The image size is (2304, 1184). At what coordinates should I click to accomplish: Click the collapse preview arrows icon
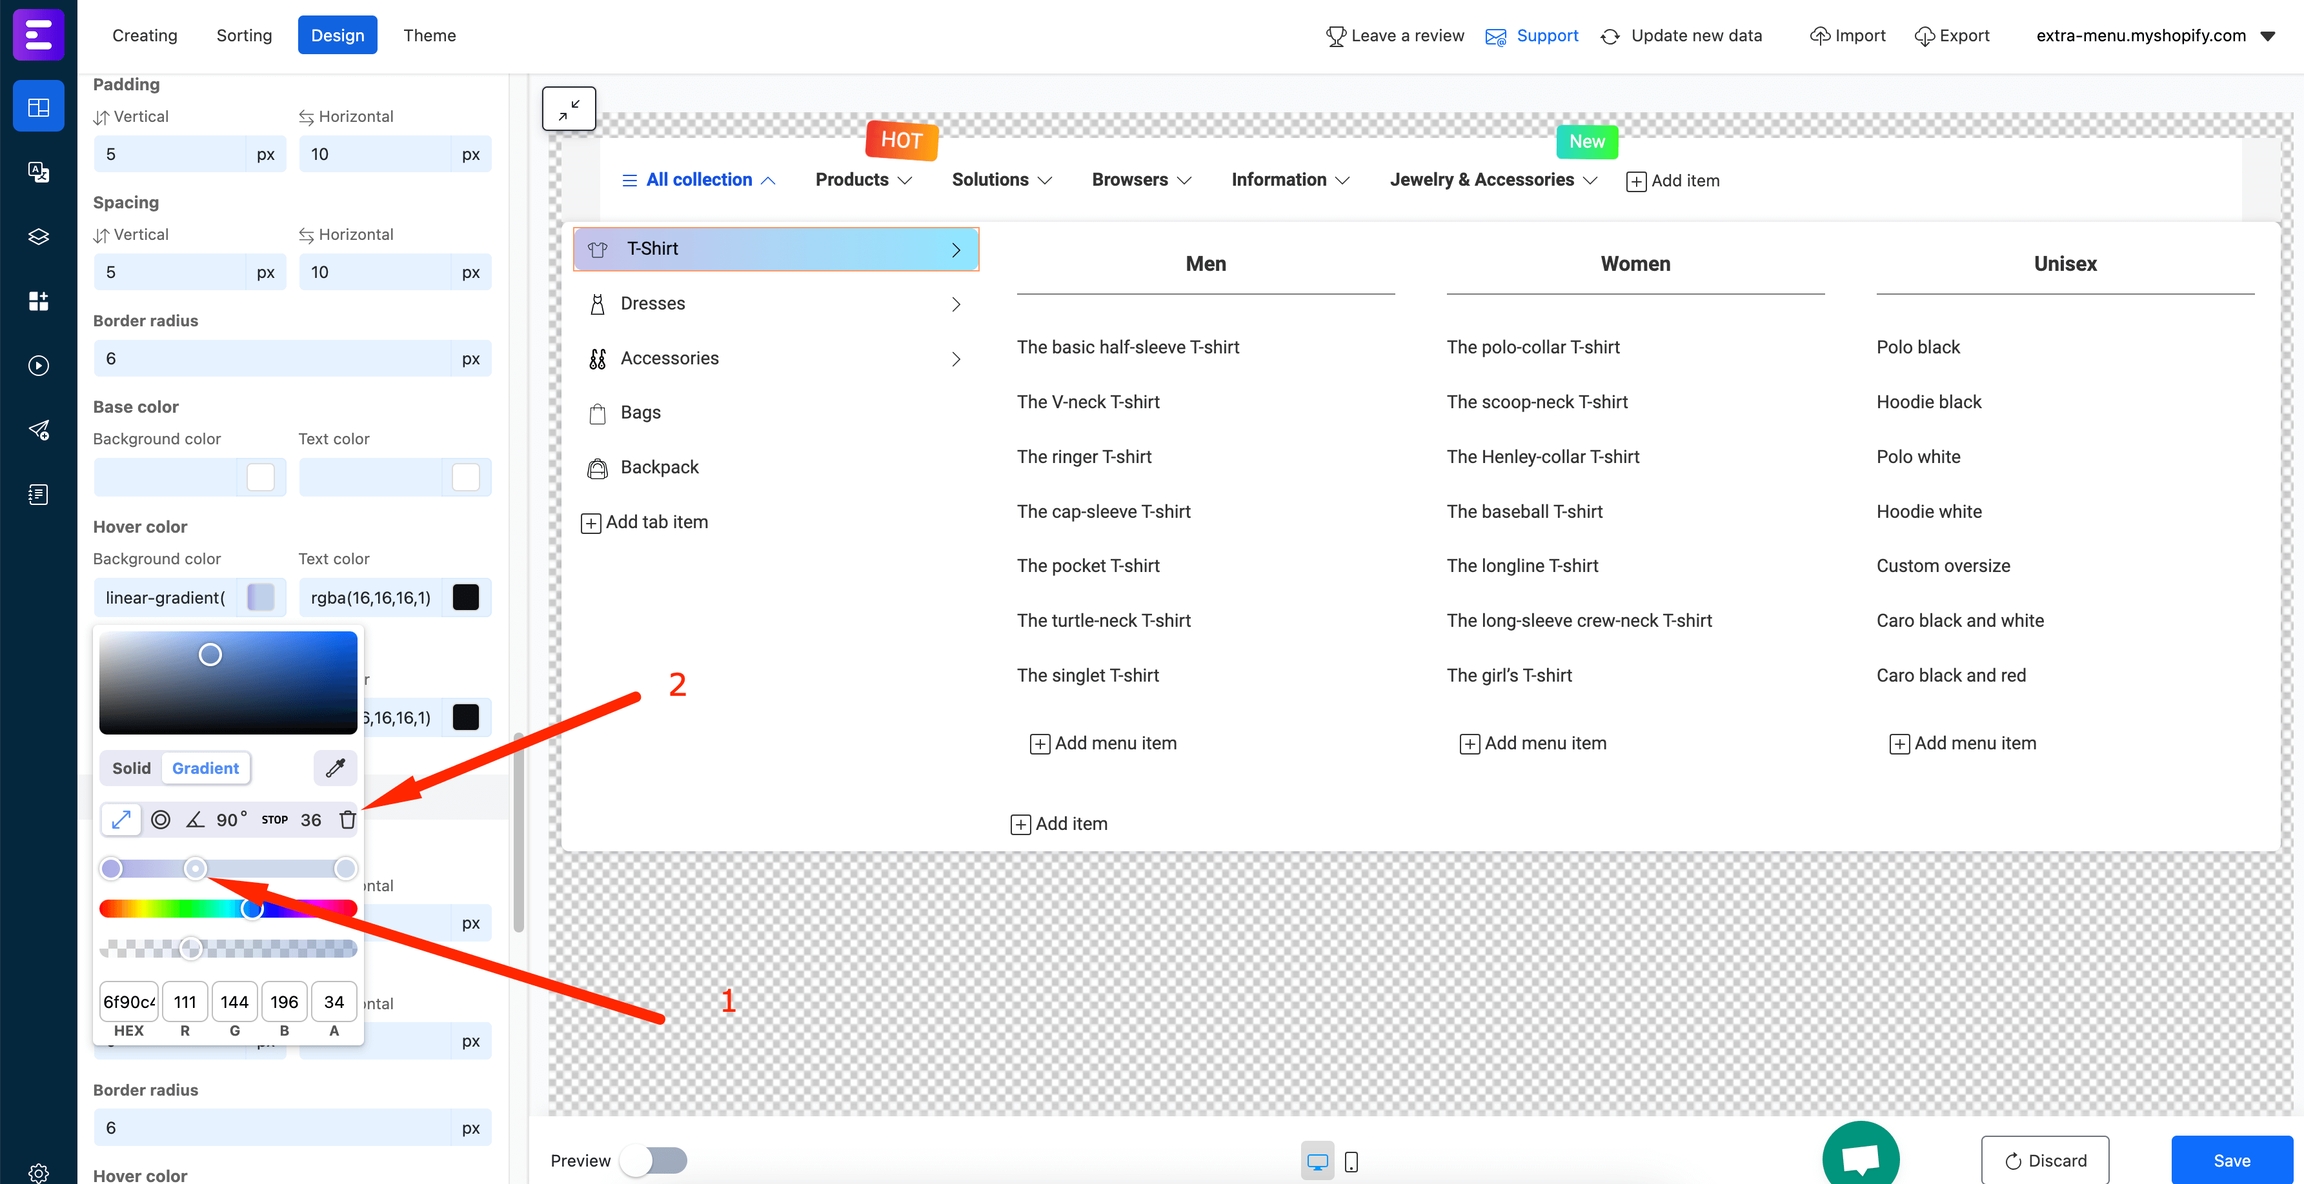pos(569,108)
